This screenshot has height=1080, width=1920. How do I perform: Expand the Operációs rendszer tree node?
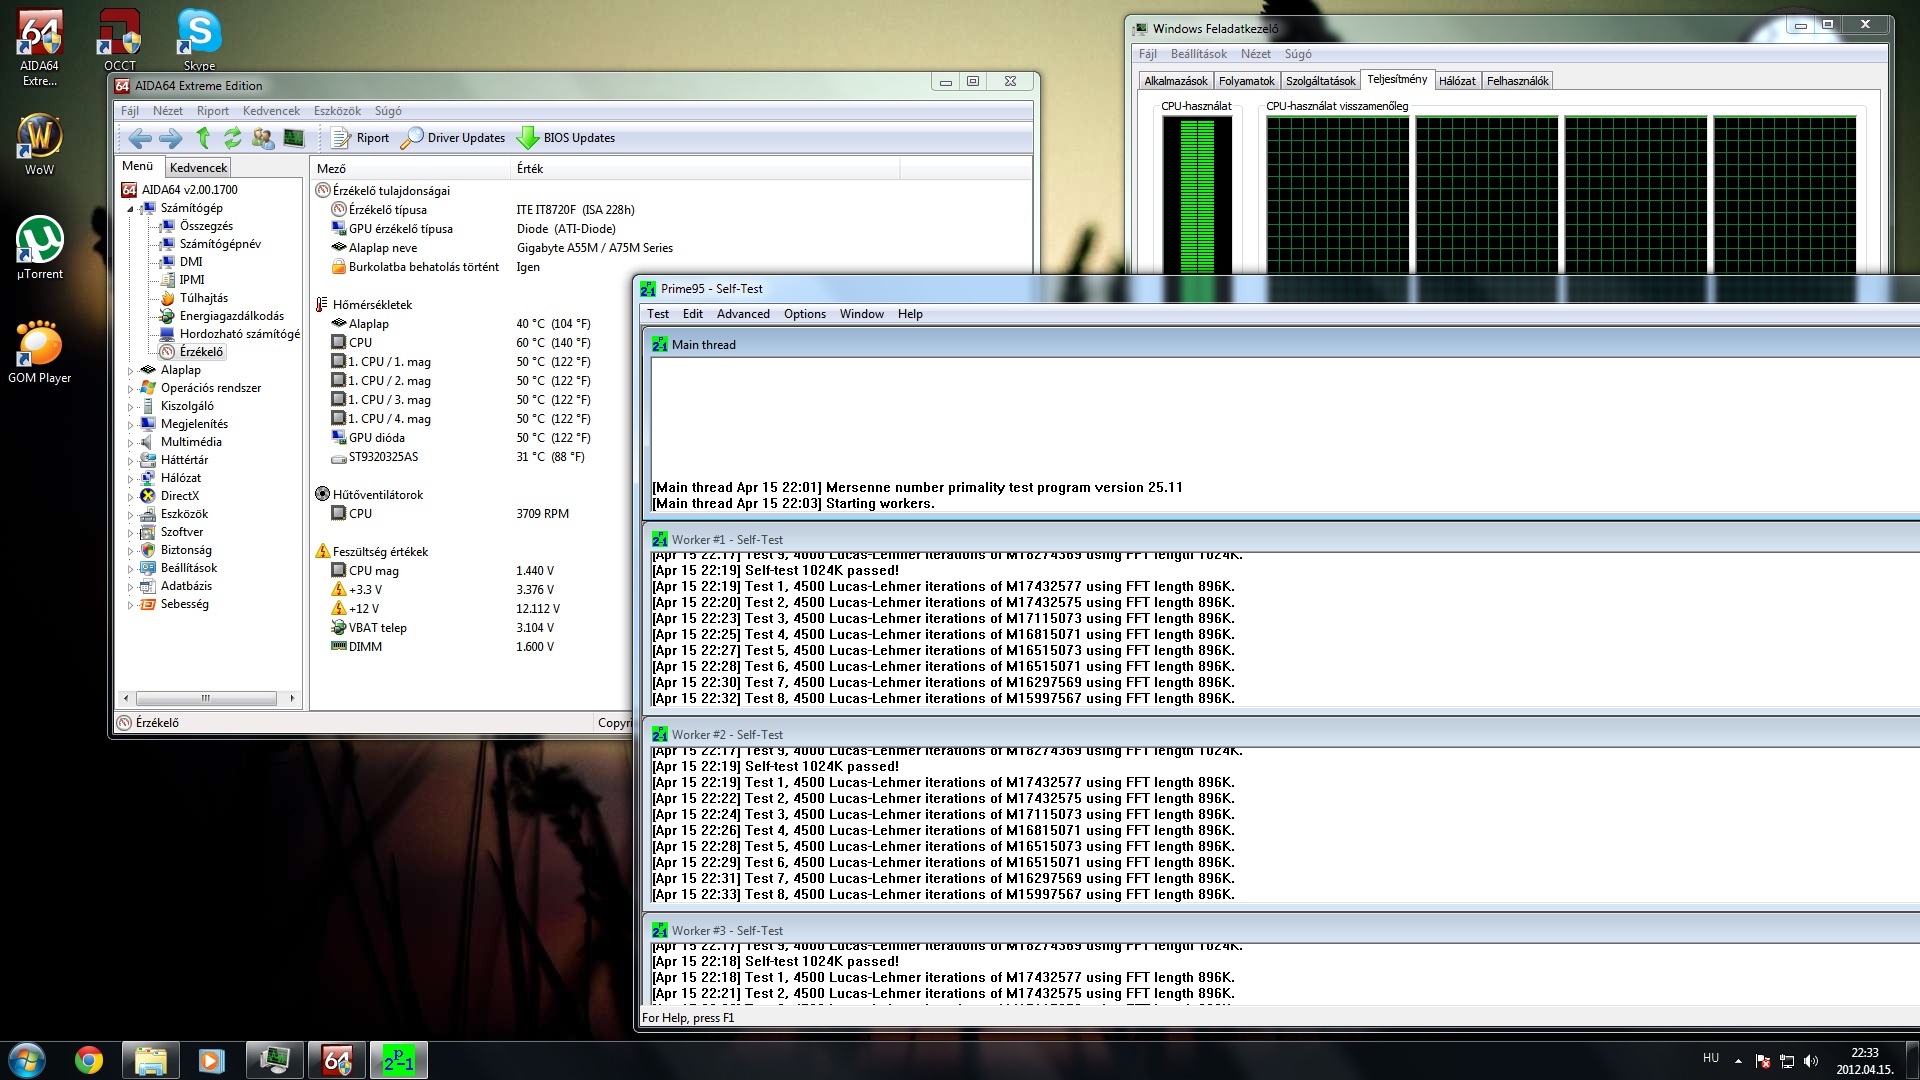[130, 389]
